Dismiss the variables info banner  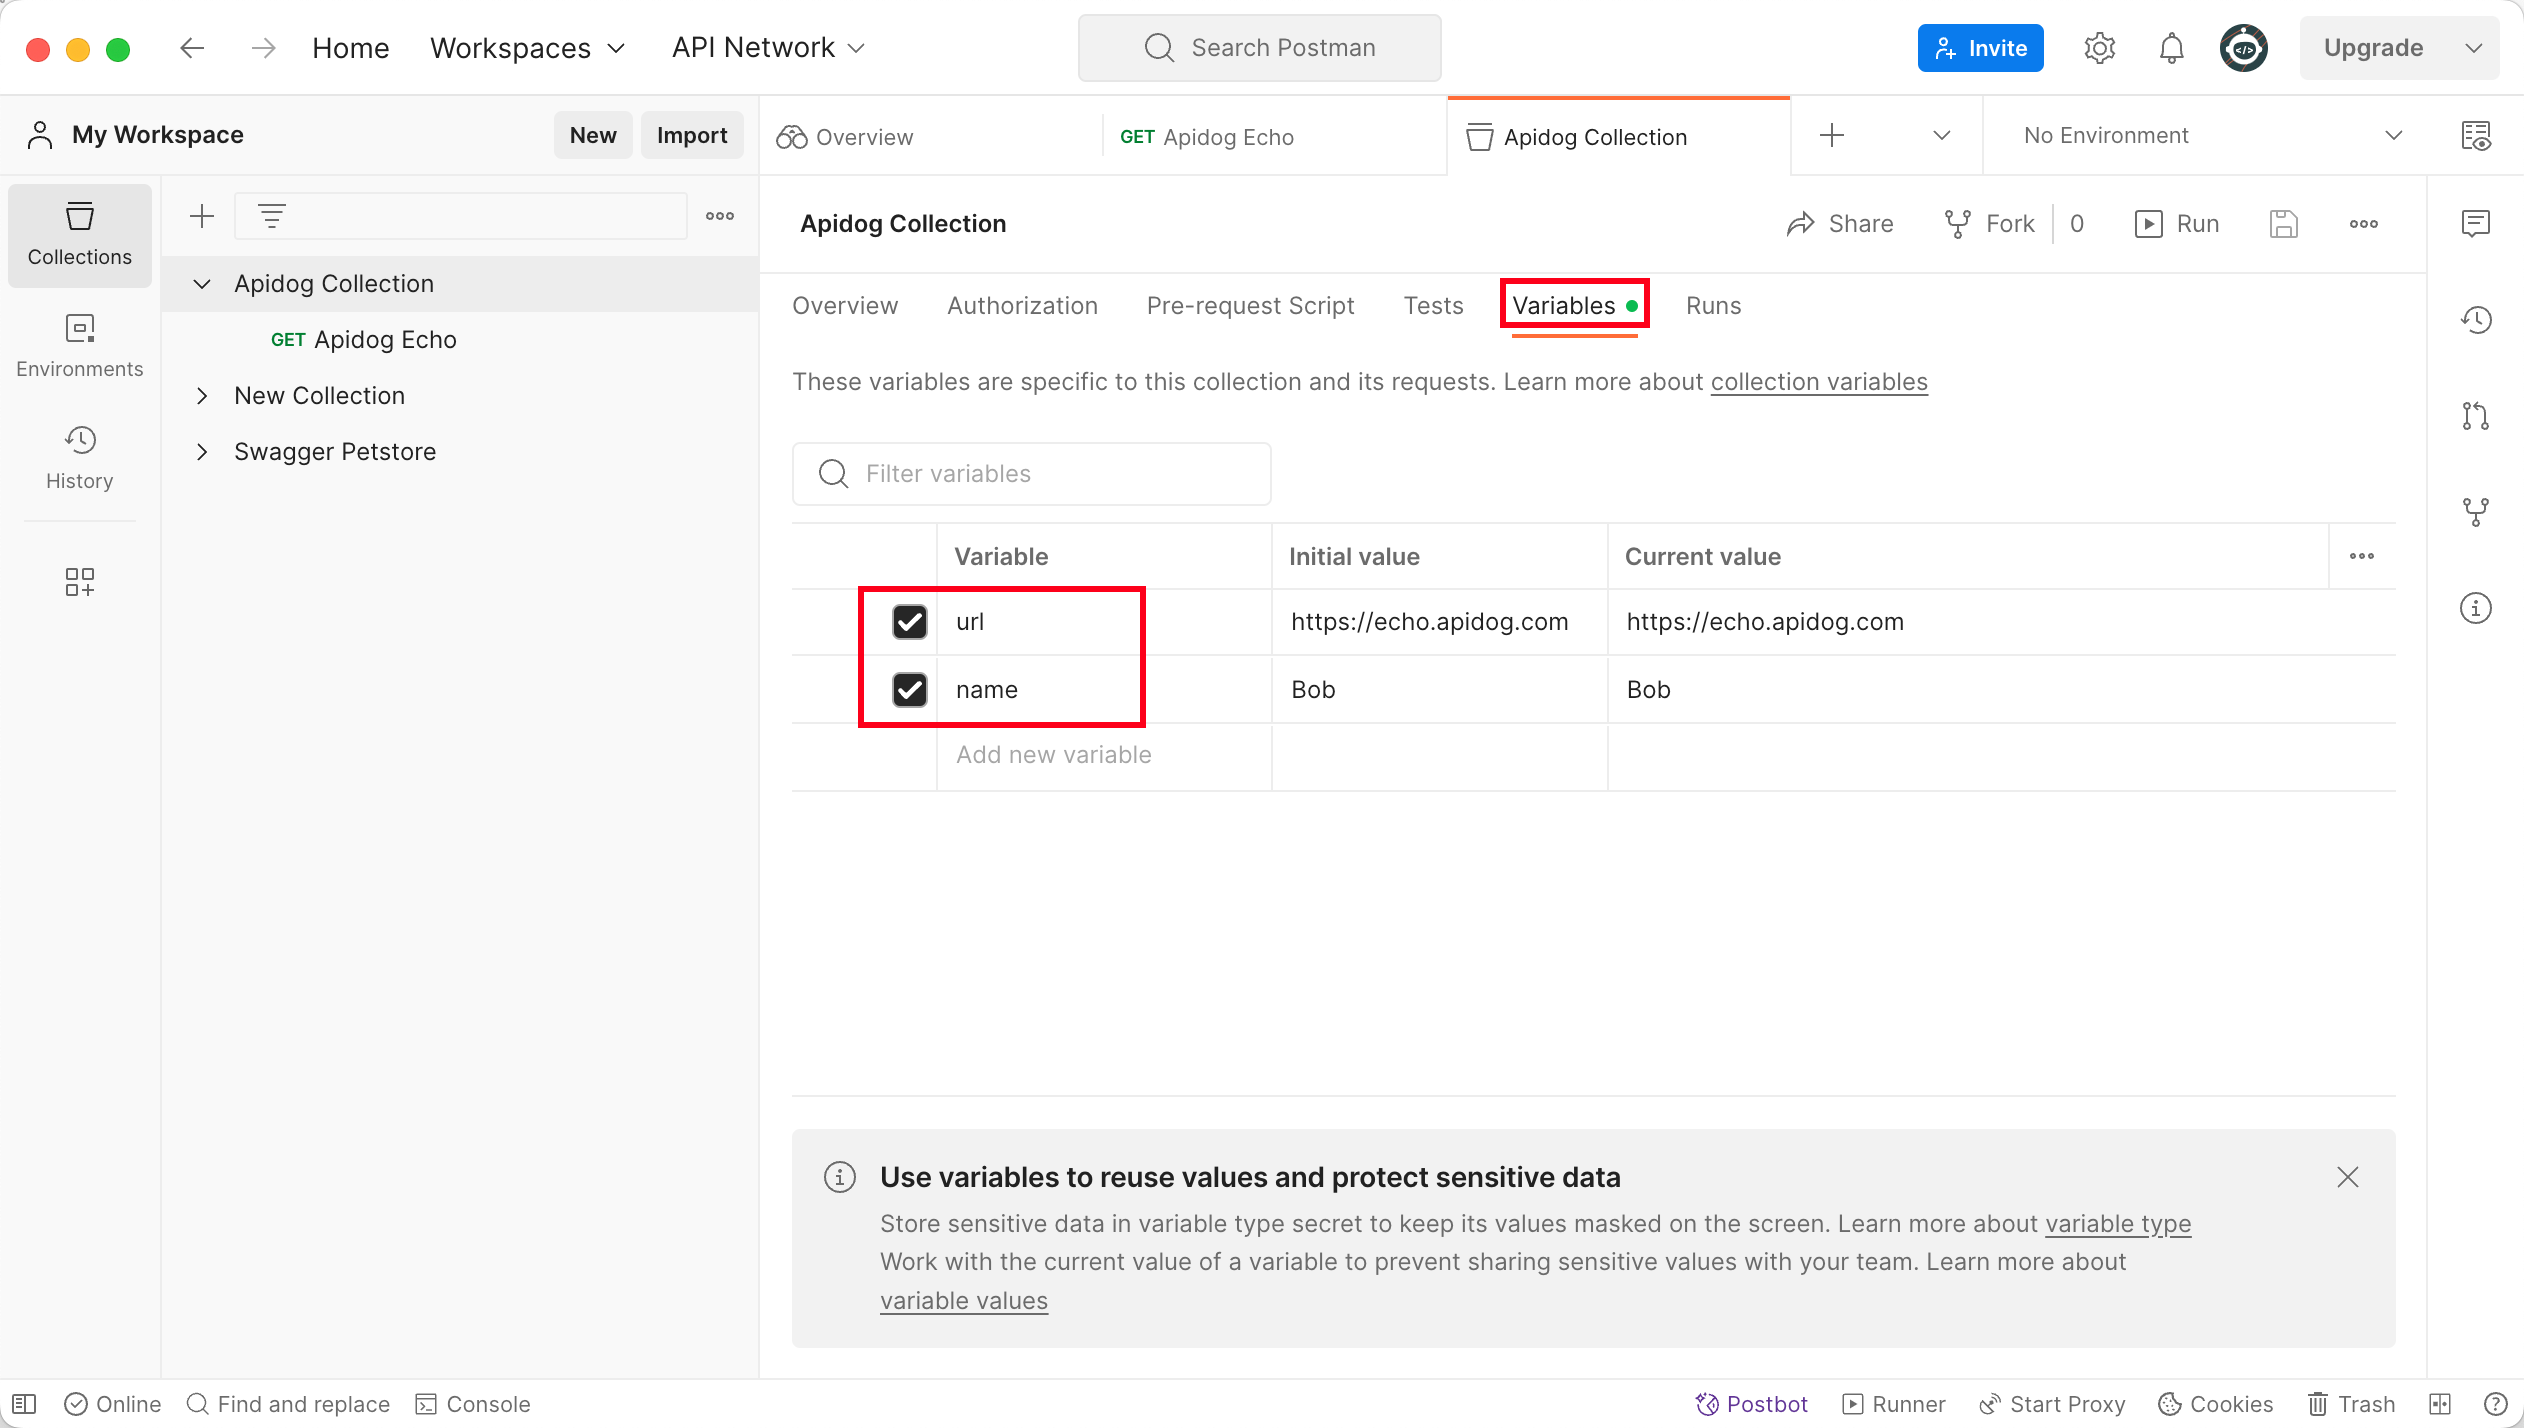(x=2347, y=1177)
